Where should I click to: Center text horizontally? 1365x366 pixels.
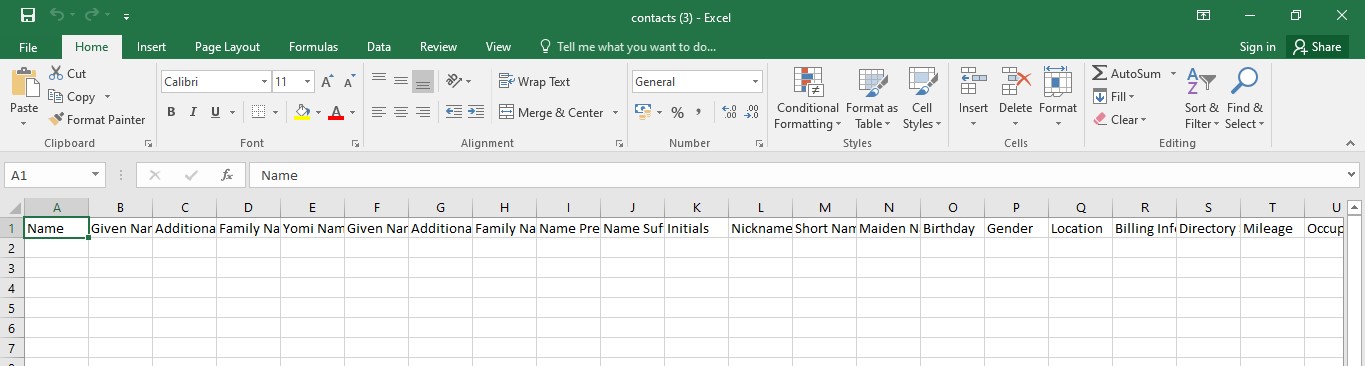[401, 112]
